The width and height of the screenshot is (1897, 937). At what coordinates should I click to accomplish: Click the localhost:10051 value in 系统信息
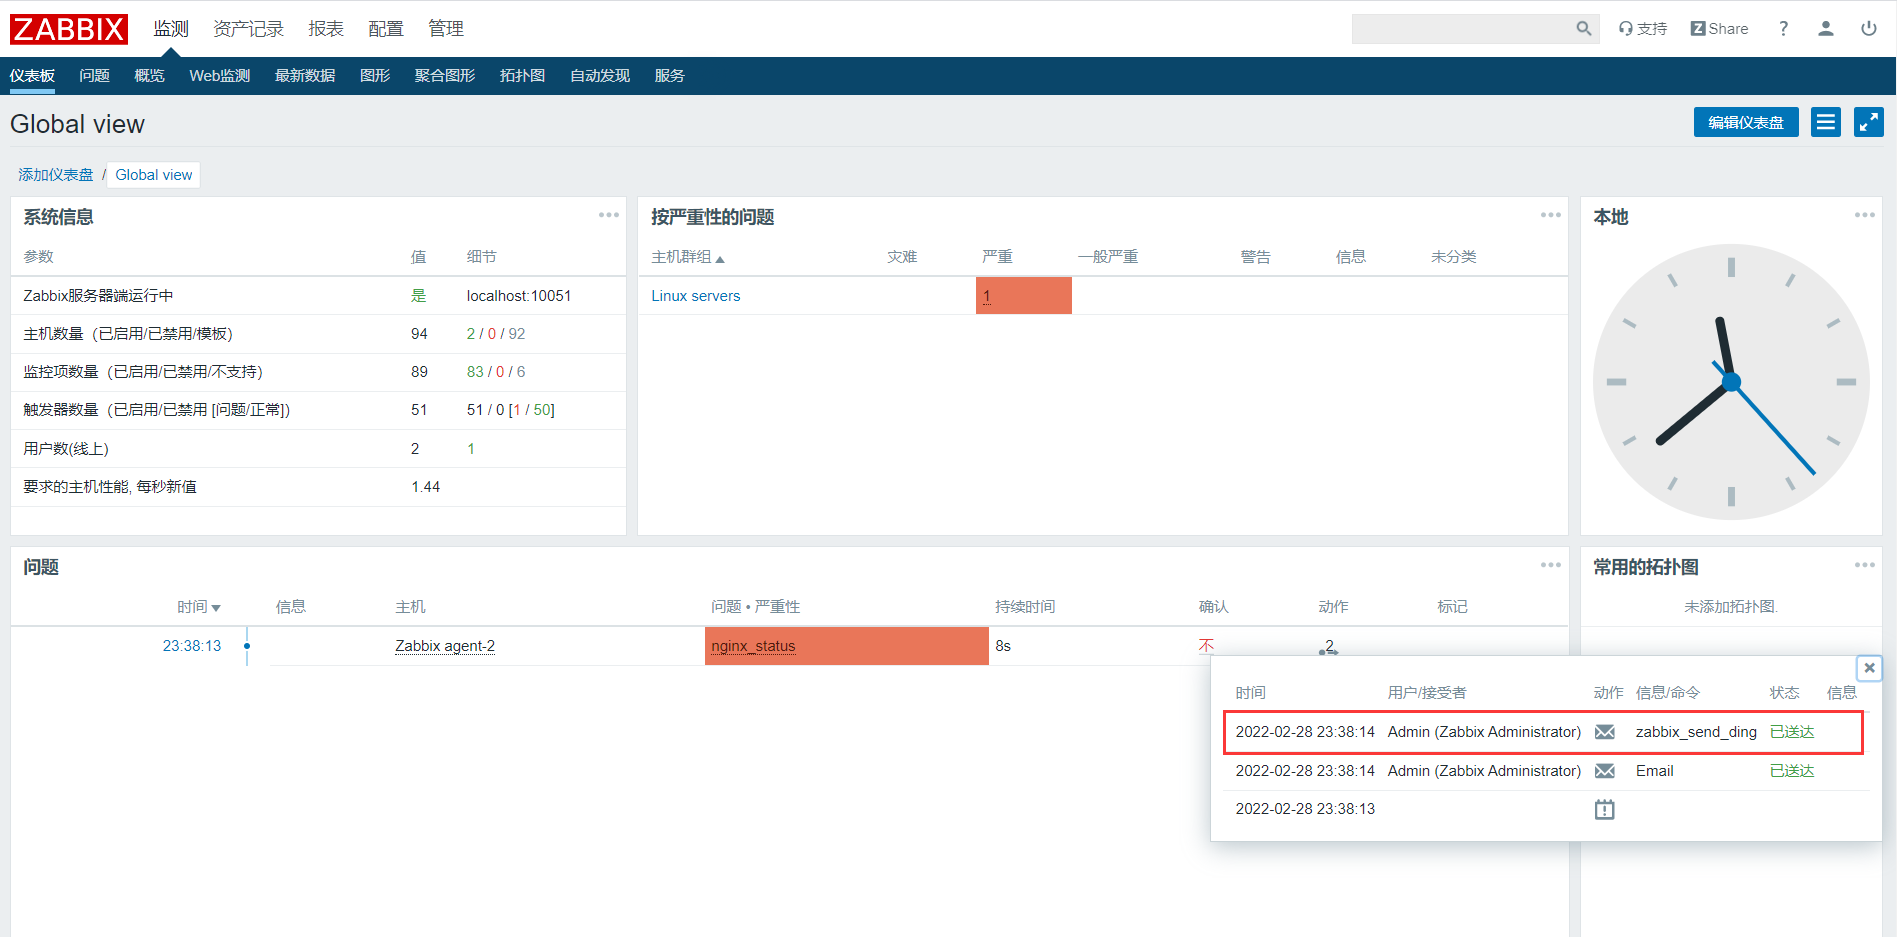coord(519,296)
